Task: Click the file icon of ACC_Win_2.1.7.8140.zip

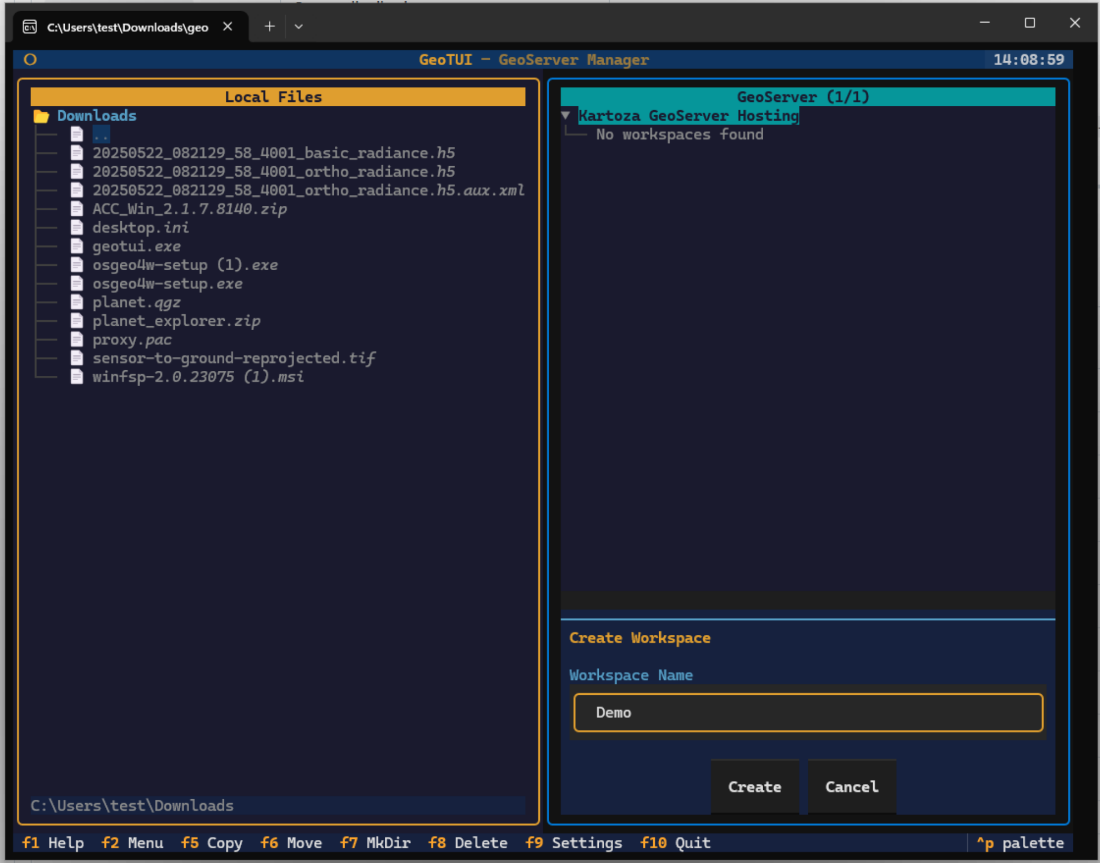Action: coord(77,209)
